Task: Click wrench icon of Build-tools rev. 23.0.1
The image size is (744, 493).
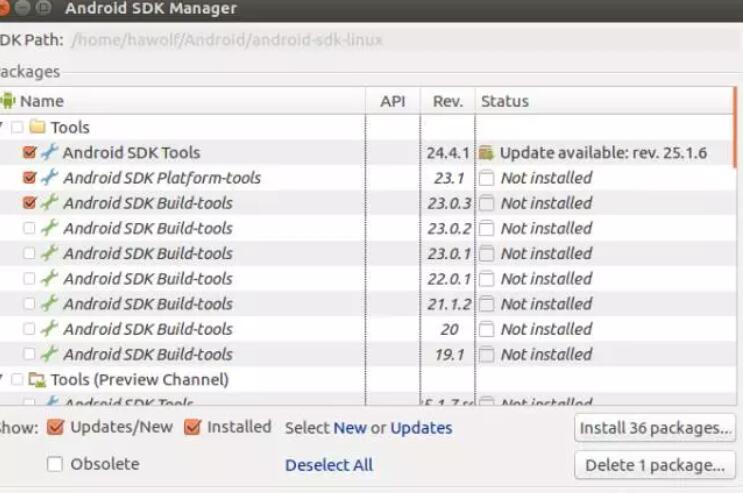Action: pos(49,252)
